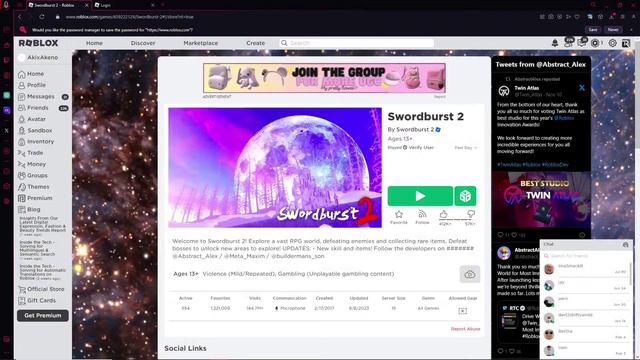Image resolution: width=640 pixels, height=360 pixels.
Task: Select the Swordburst 2 - Roblox tab
Action: point(59,5)
